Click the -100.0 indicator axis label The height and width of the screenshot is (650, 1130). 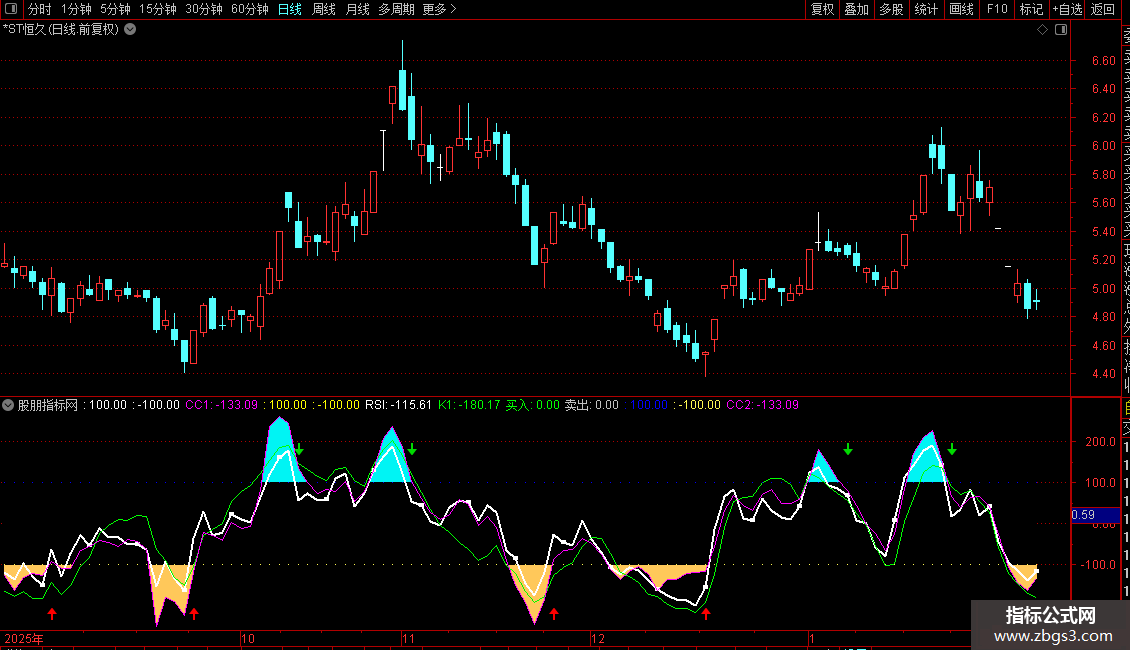tap(1098, 565)
